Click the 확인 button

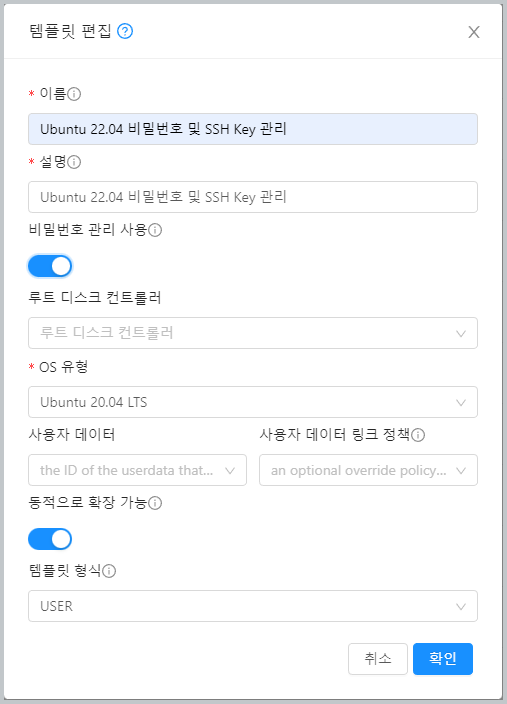[443, 659]
